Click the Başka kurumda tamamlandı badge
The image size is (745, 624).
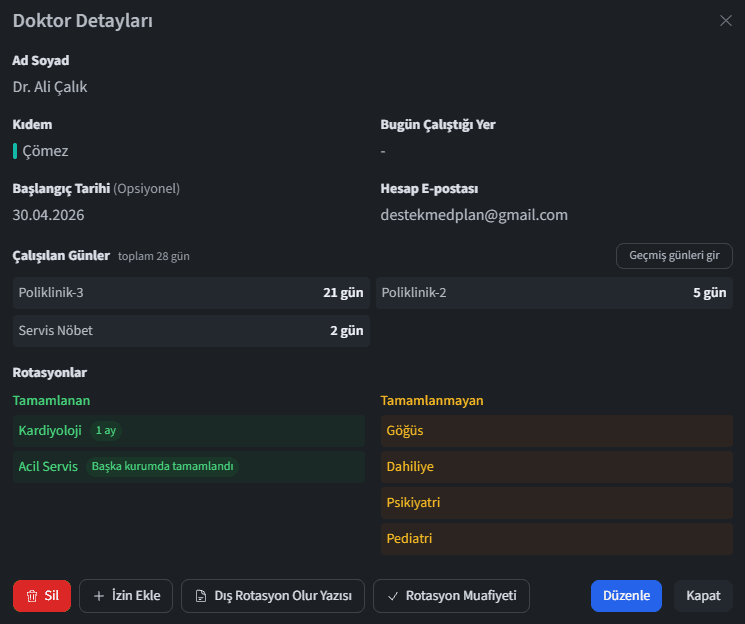(162, 466)
